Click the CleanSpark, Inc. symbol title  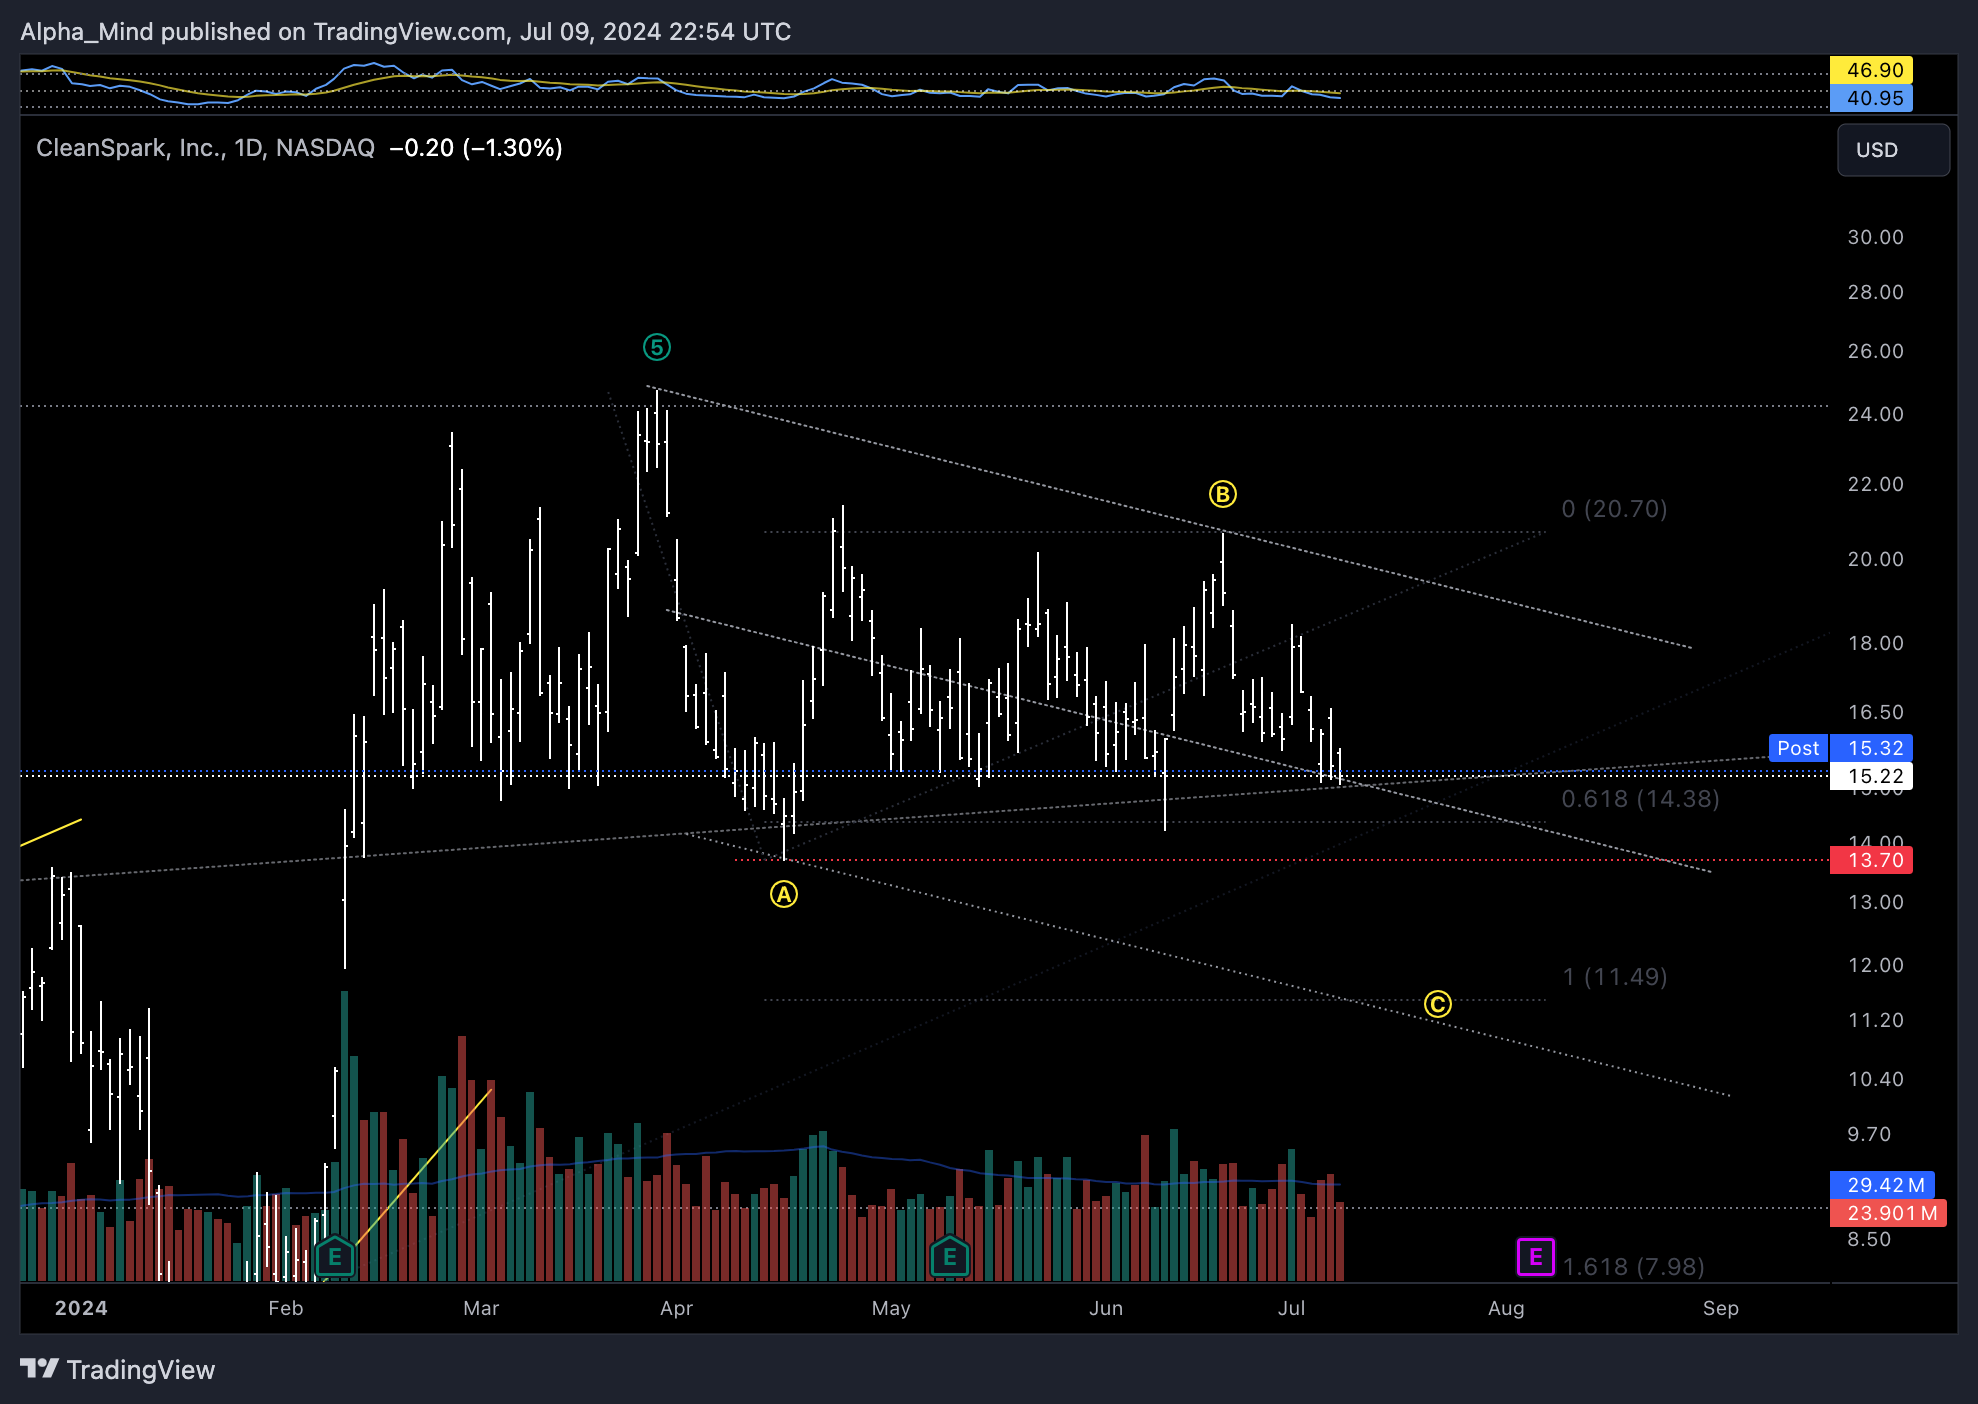205,148
